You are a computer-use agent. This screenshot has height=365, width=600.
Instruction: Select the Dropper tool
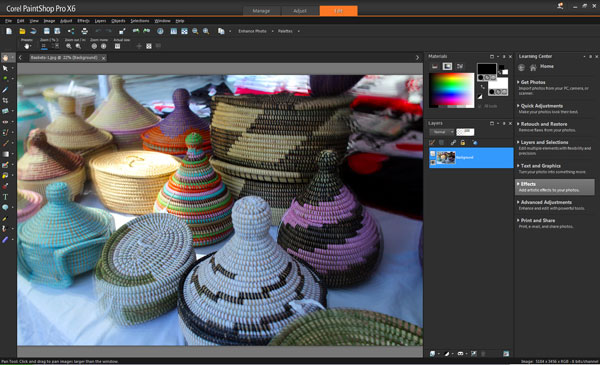point(5,90)
